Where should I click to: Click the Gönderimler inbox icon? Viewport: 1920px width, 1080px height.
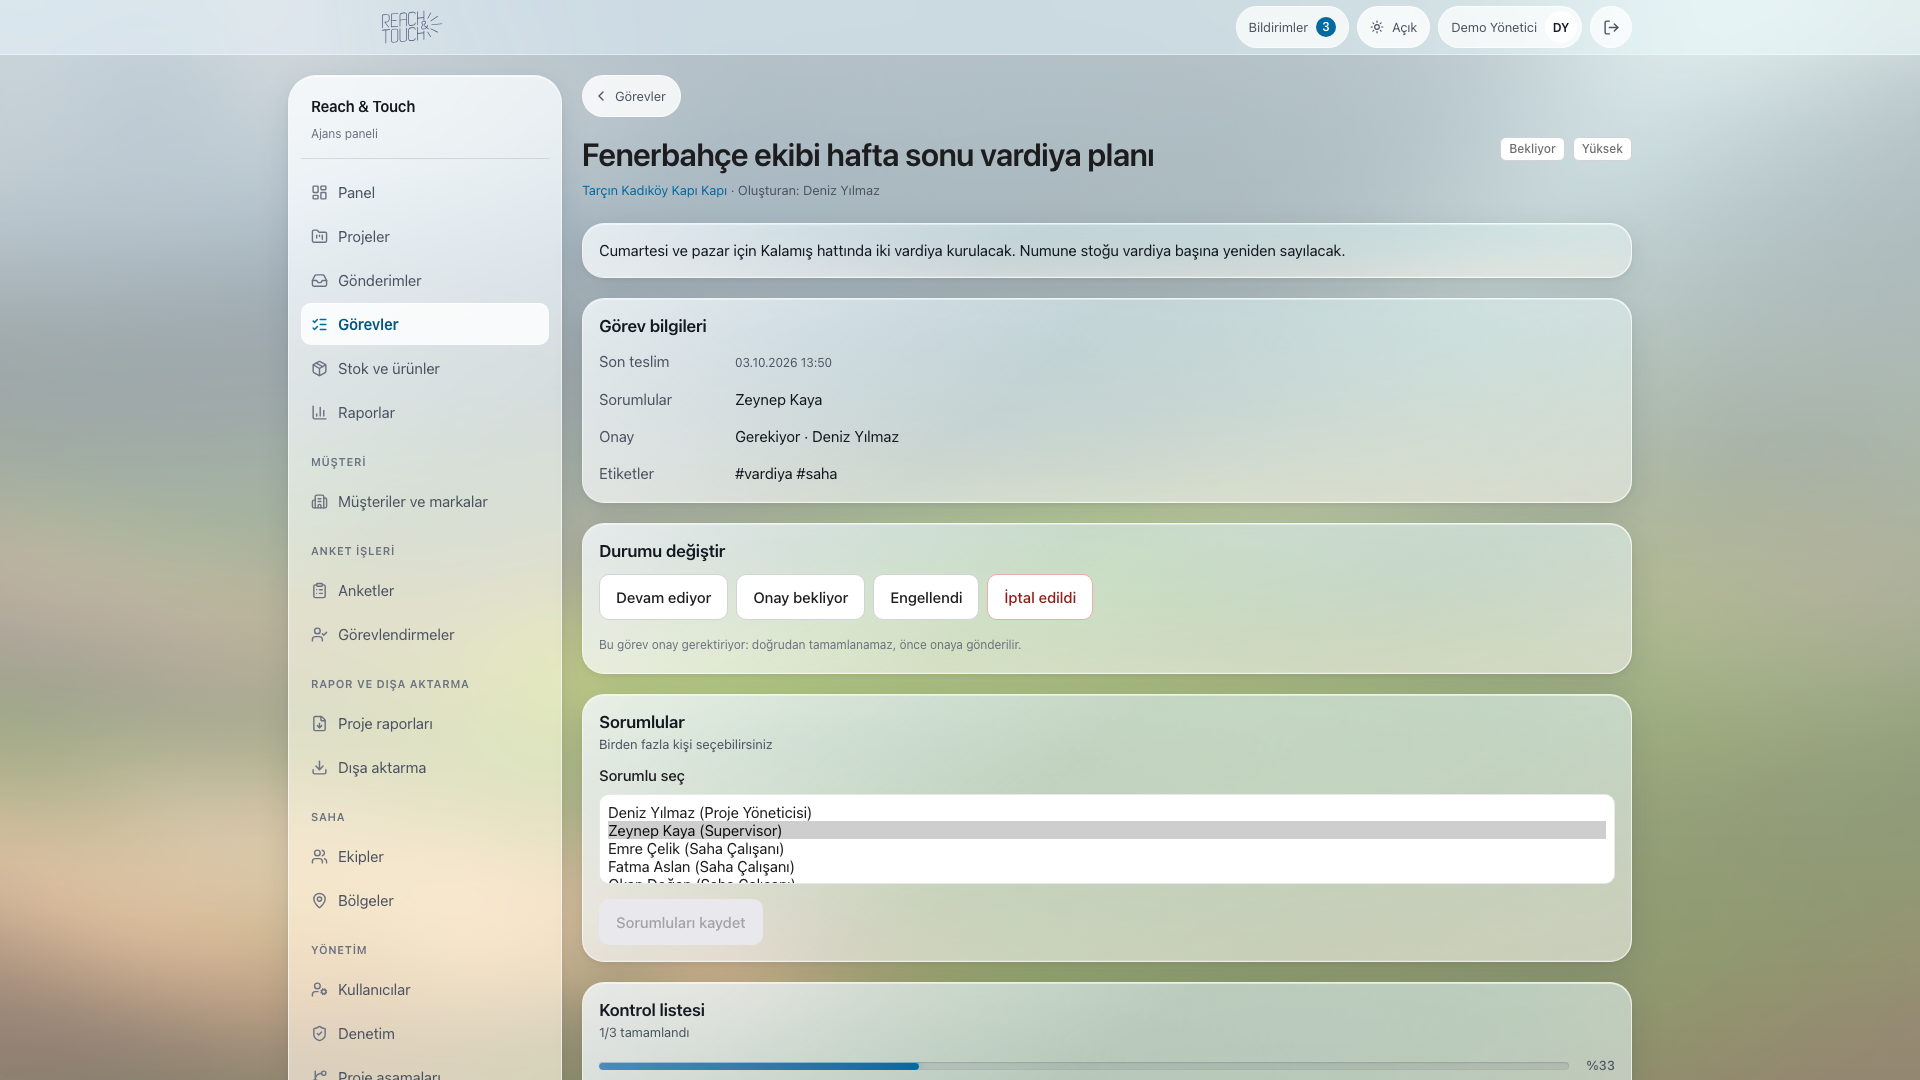point(319,280)
